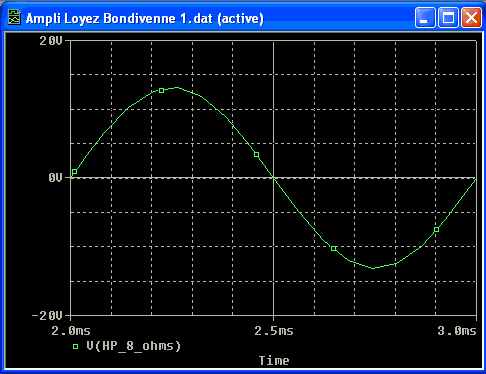Close the Ampli Loyez Bondivenne 1.dat window

471,17
